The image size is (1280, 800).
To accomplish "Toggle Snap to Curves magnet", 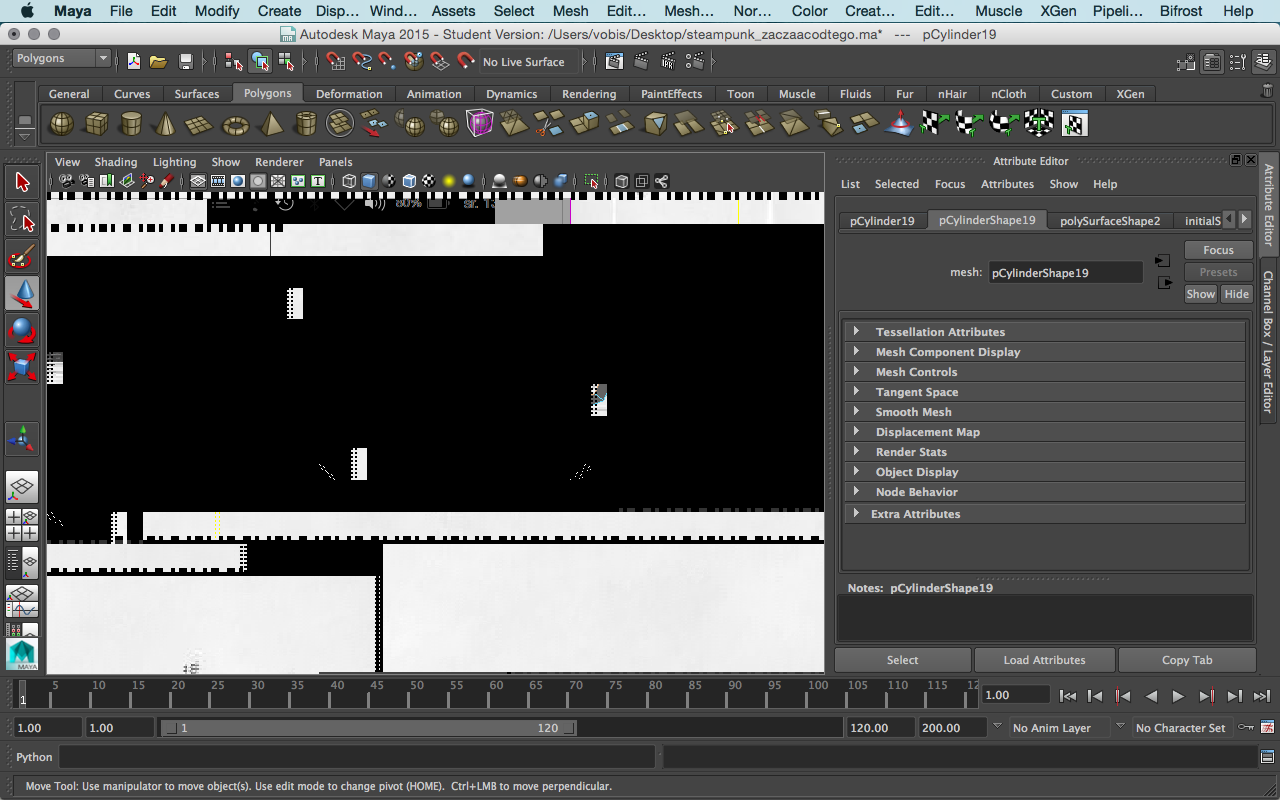I will coord(361,62).
